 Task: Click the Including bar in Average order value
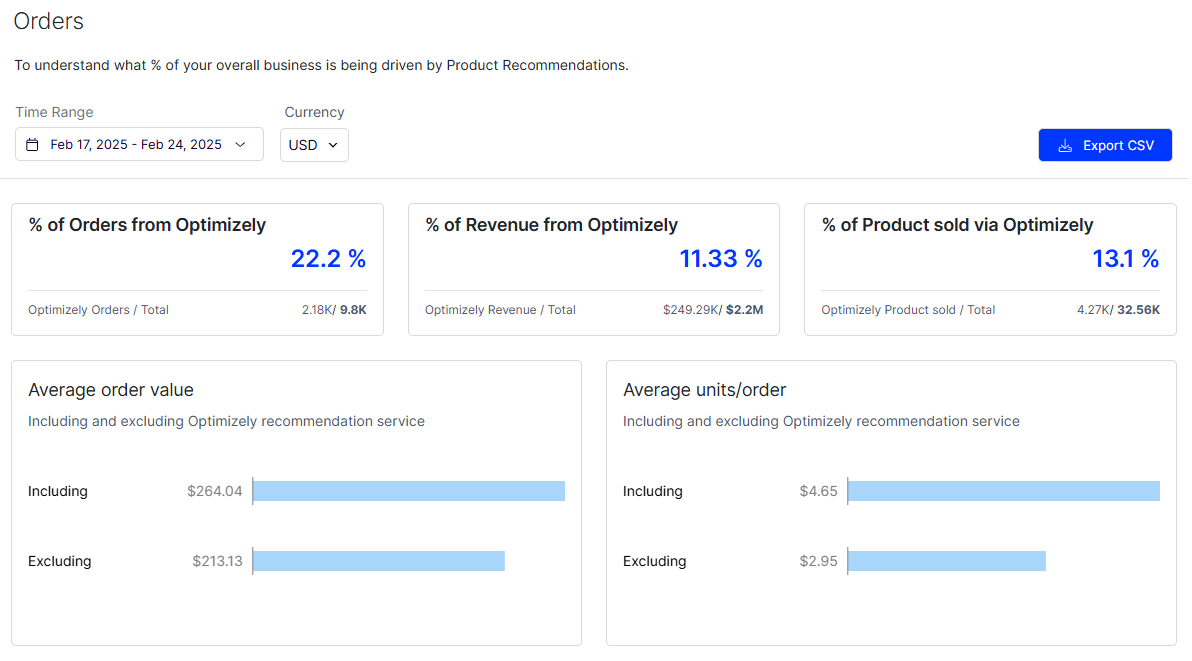tap(409, 491)
